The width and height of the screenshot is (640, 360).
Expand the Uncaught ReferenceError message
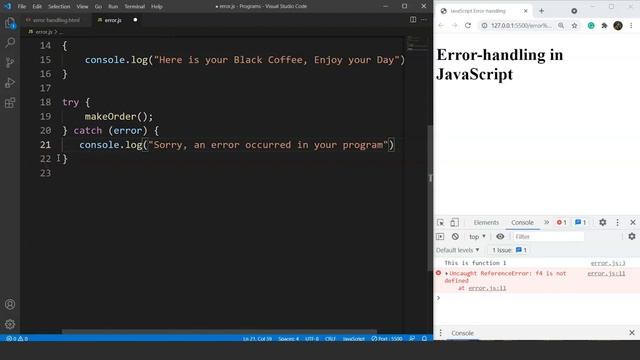click(x=447, y=273)
